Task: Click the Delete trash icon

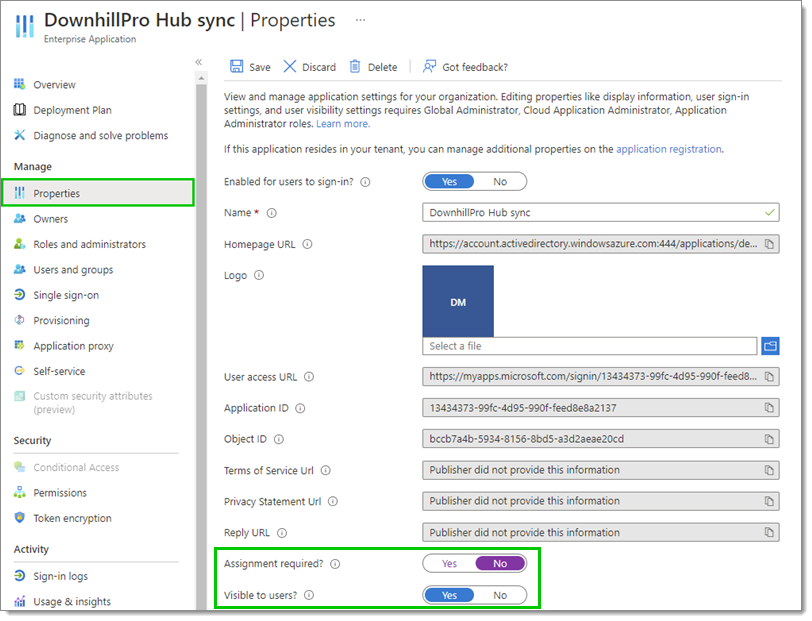Action: click(x=355, y=66)
